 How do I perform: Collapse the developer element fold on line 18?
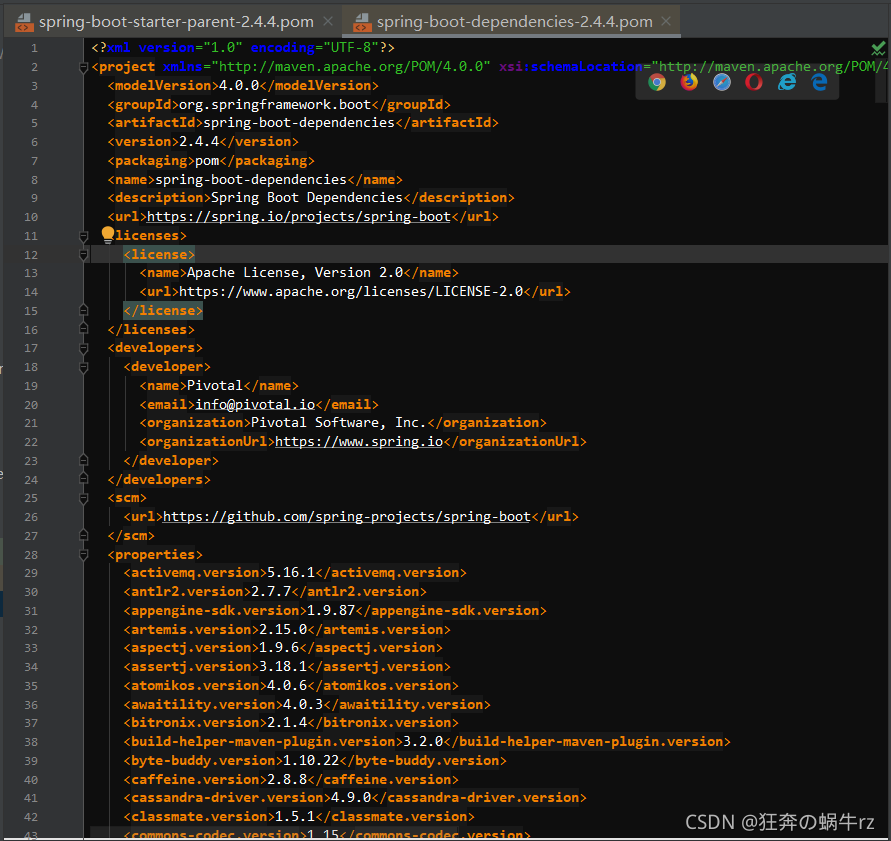[84, 368]
